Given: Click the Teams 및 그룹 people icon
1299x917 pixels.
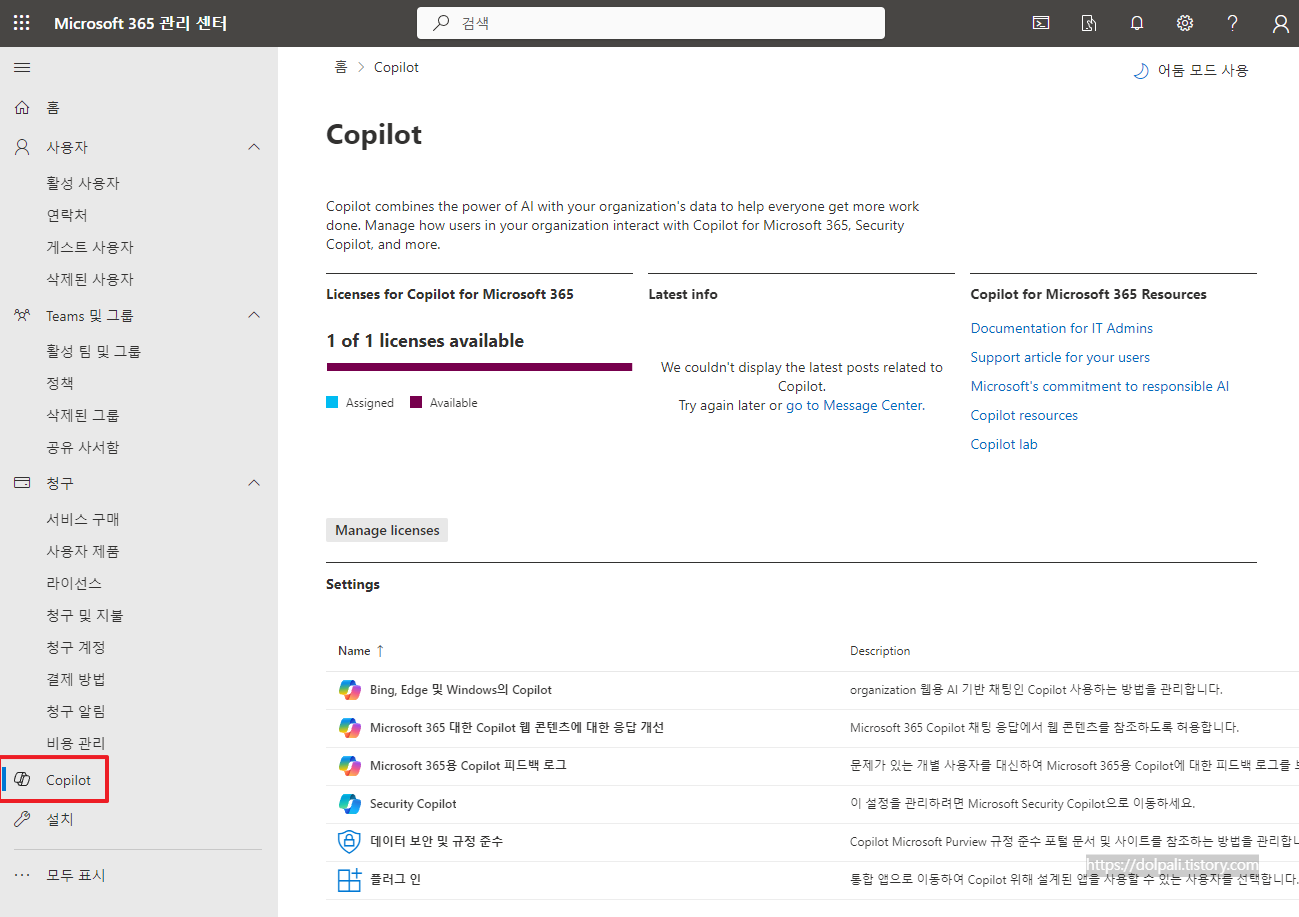Looking at the screenshot, I should pyautogui.click(x=22, y=315).
